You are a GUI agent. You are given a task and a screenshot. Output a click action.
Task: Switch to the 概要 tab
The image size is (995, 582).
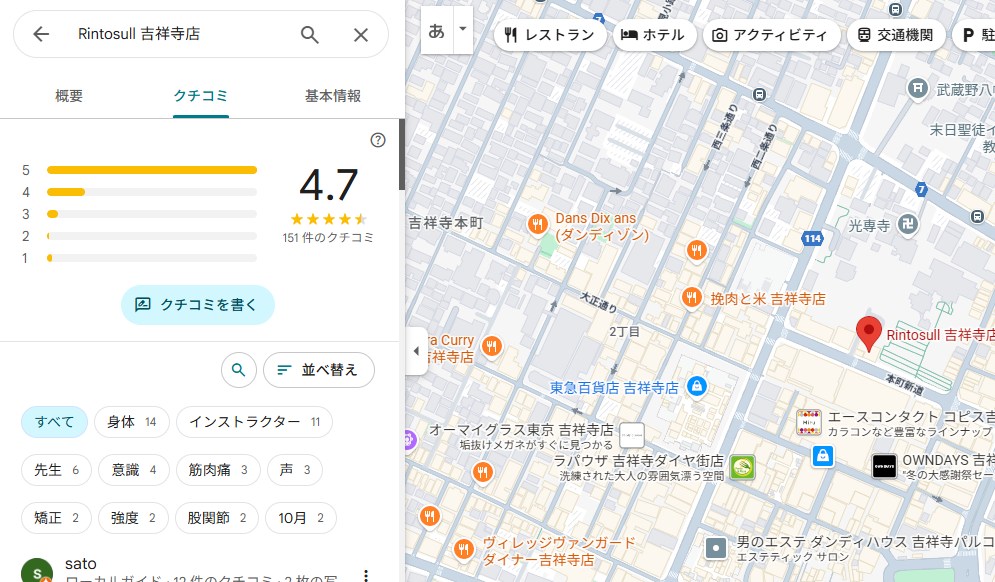(x=69, y=96)
